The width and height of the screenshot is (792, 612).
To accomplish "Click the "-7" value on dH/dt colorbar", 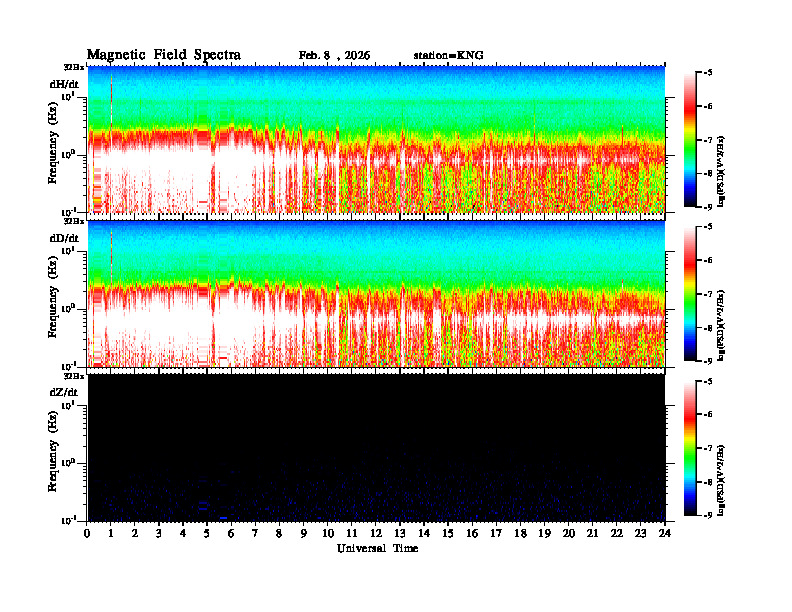I will click(x=708, y=140).
